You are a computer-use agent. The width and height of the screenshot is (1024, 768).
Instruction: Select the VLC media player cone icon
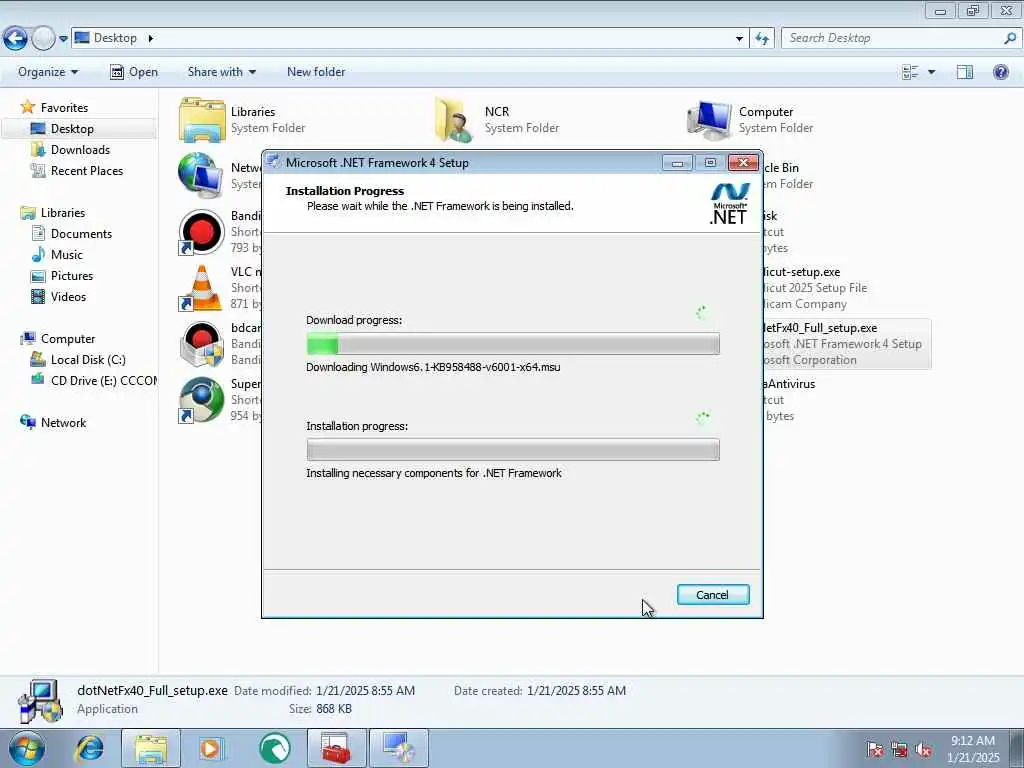coord(201,288)
